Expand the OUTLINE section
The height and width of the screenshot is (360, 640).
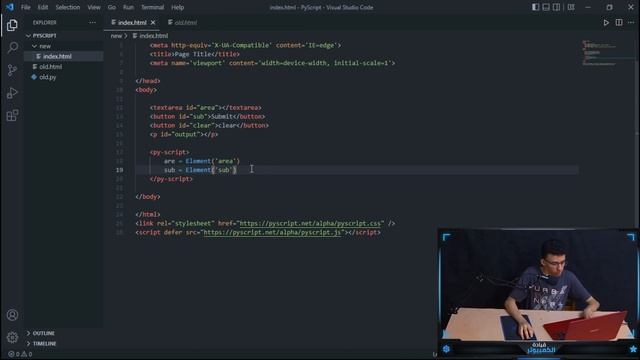click(43, 333)
